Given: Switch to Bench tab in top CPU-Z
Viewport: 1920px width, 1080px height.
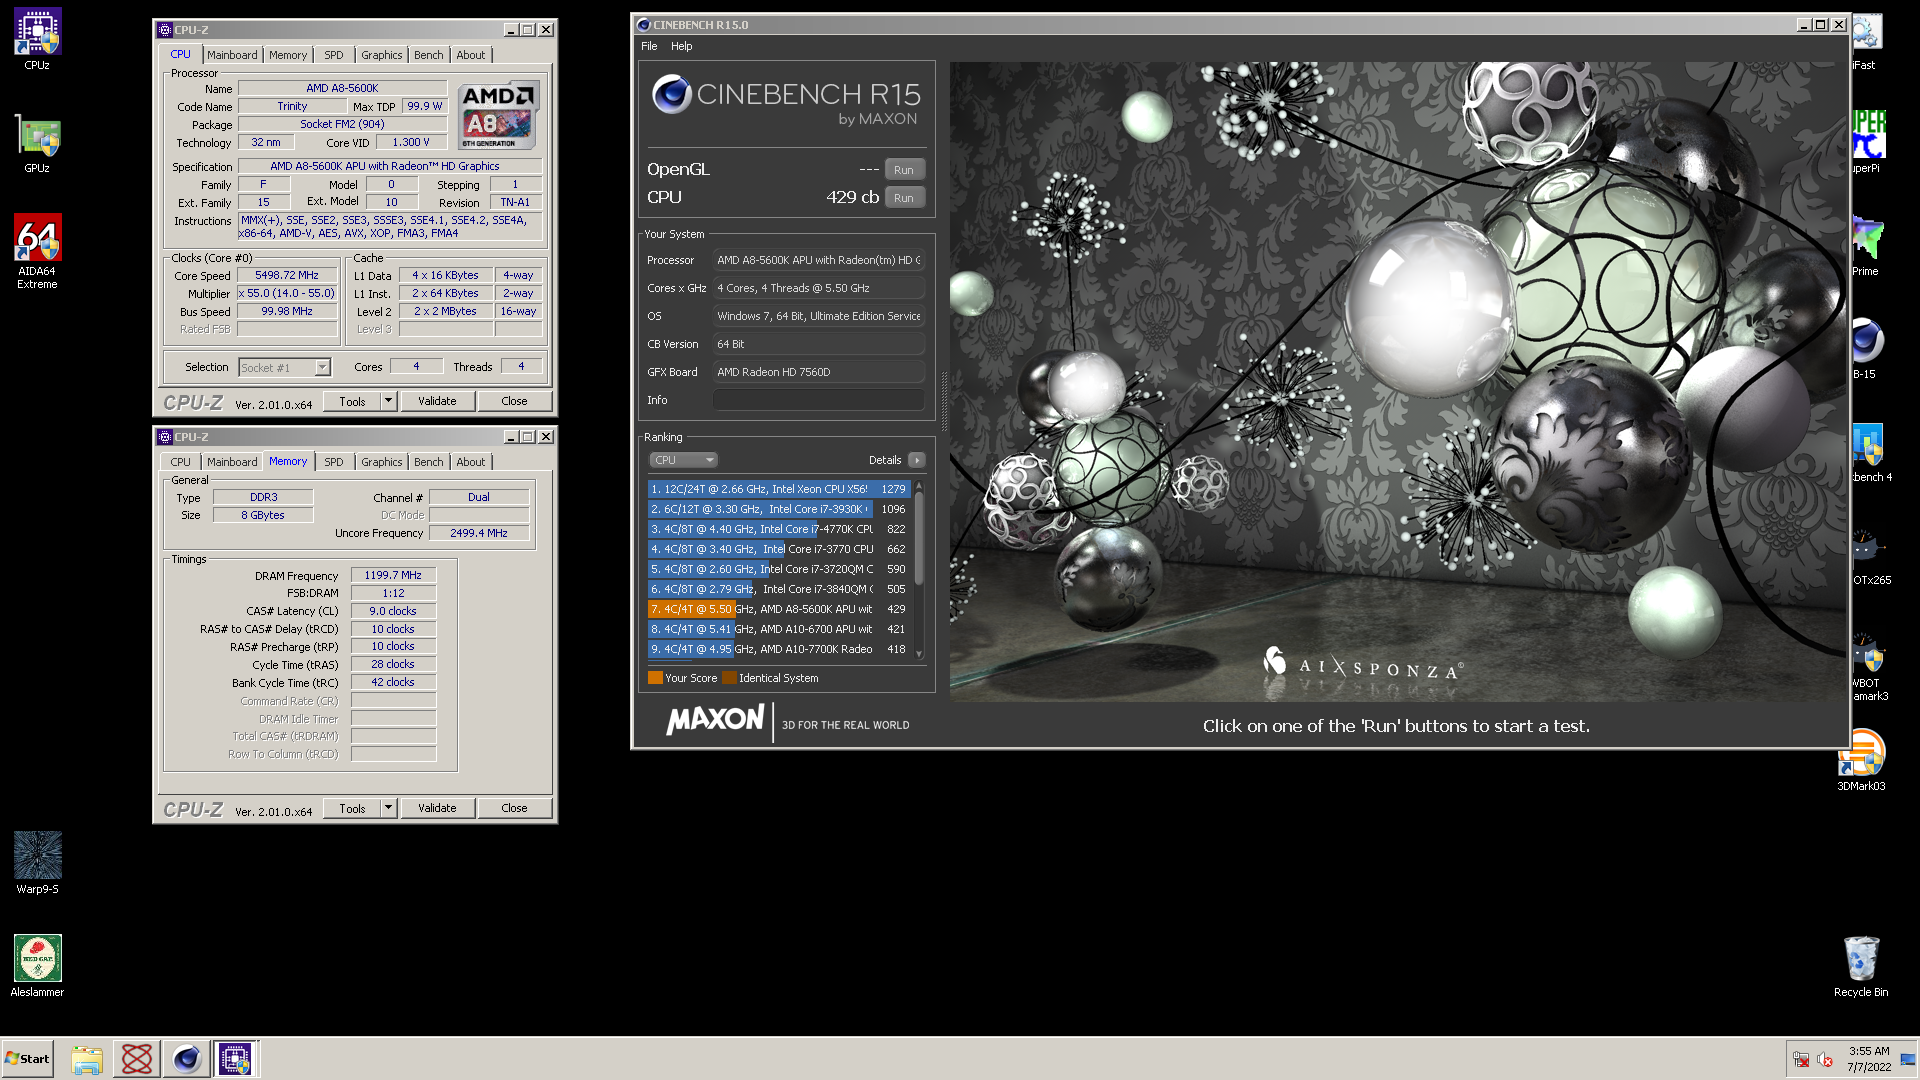Looking at the screenshot, I should click(x=428, y=55).
